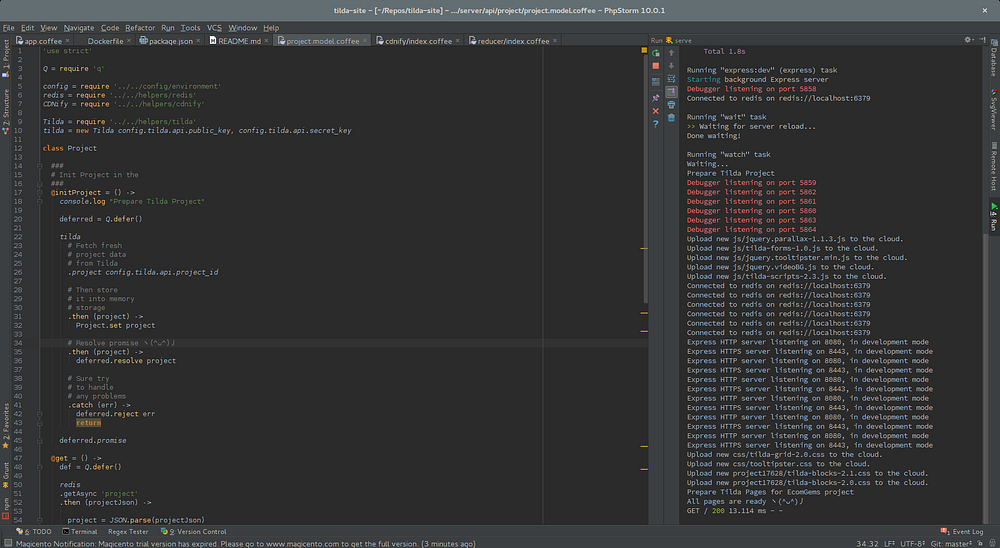Click fold marker at line 54 JSON.parse
Image resolution: width=1000 pixels, height=548 pixels.
coord(40,520)
